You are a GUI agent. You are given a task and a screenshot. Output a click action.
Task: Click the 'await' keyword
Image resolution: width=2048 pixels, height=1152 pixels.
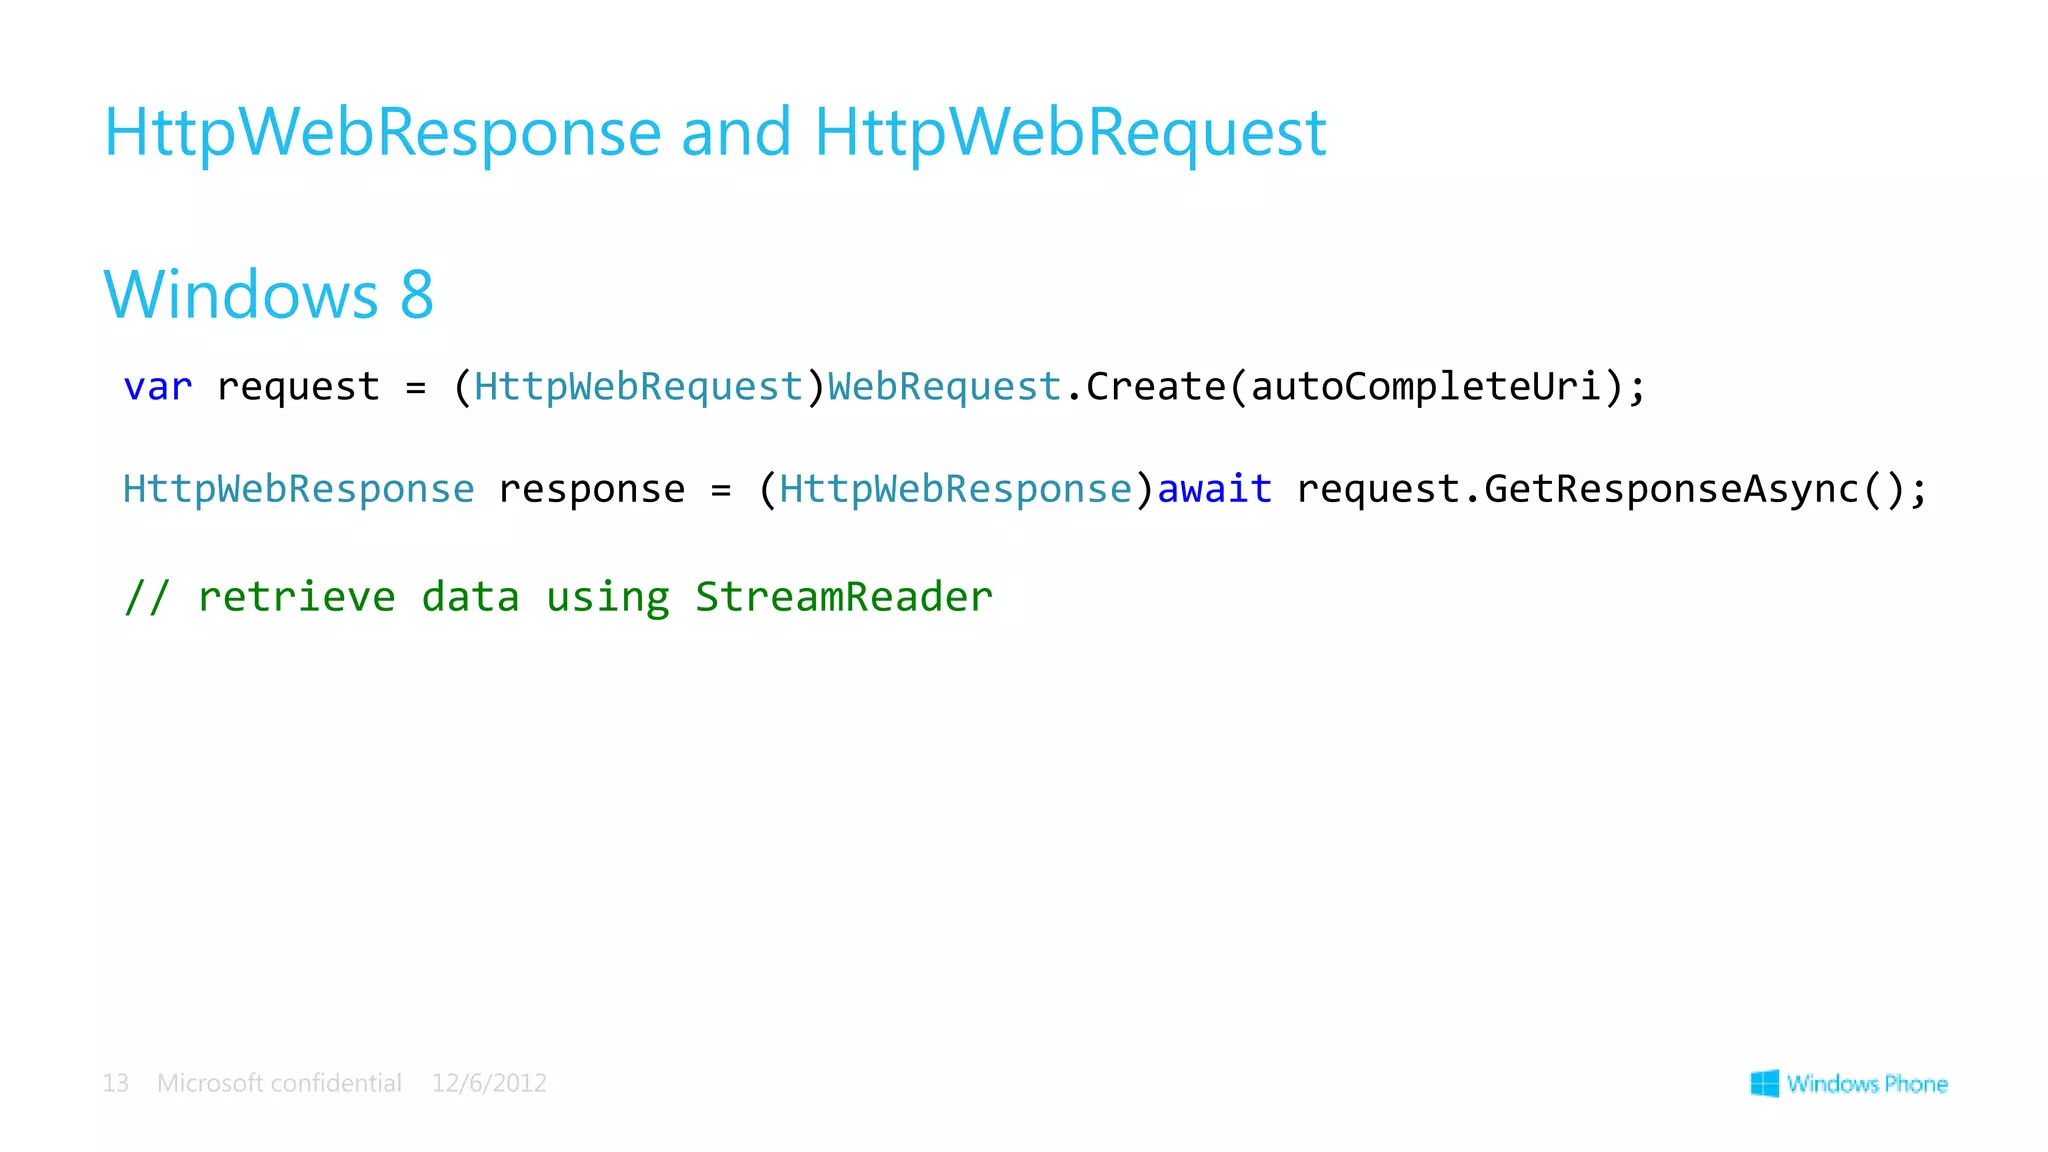click(1214, 490)
